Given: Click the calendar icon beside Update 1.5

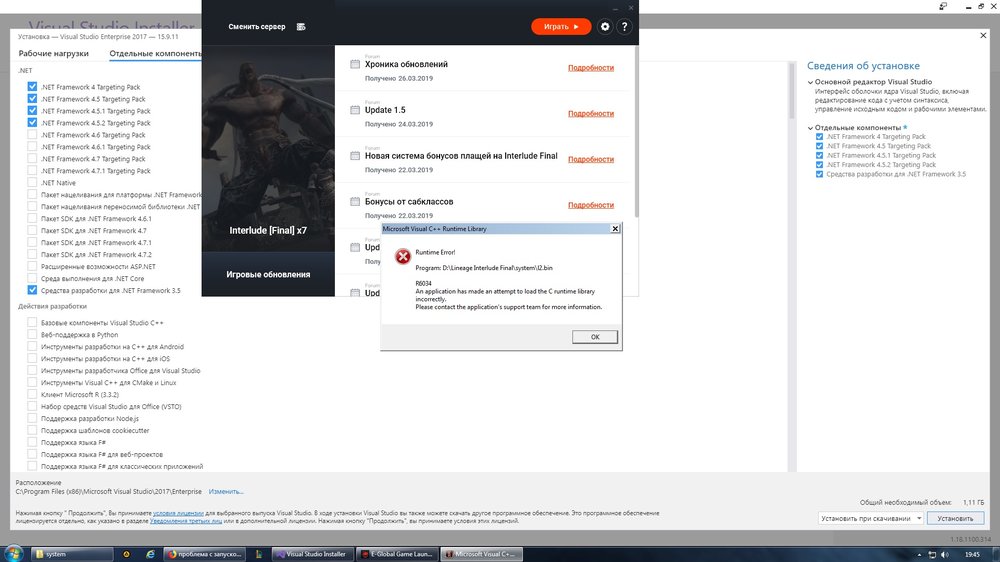Looking at the screenshot, I should pyautogui.click(x=355, y=111).
